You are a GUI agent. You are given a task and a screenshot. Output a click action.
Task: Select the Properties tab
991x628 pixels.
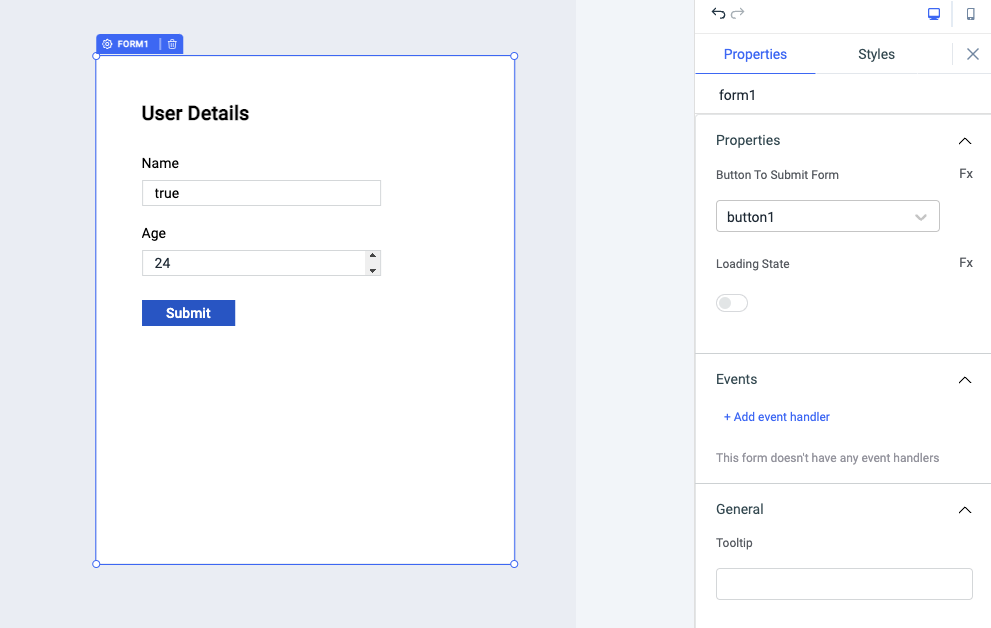click(x=755, y=54)
